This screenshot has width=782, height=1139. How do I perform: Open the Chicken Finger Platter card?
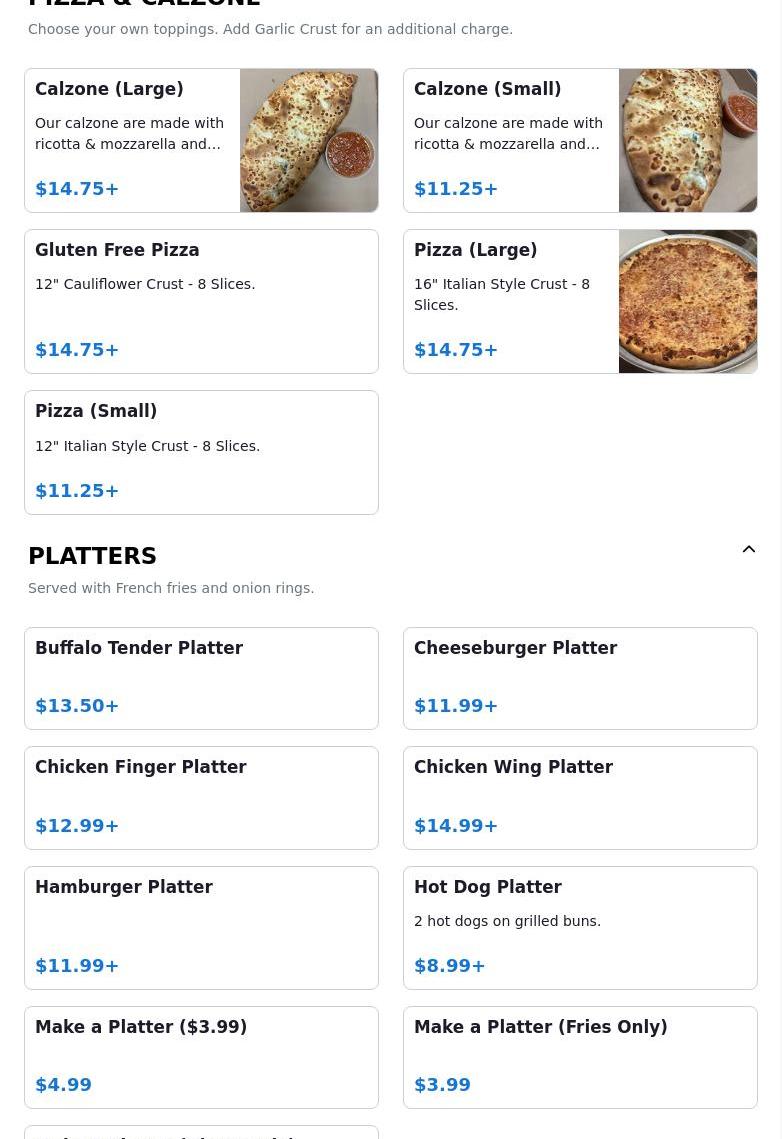pyautogui.click(x=201, y=798)
